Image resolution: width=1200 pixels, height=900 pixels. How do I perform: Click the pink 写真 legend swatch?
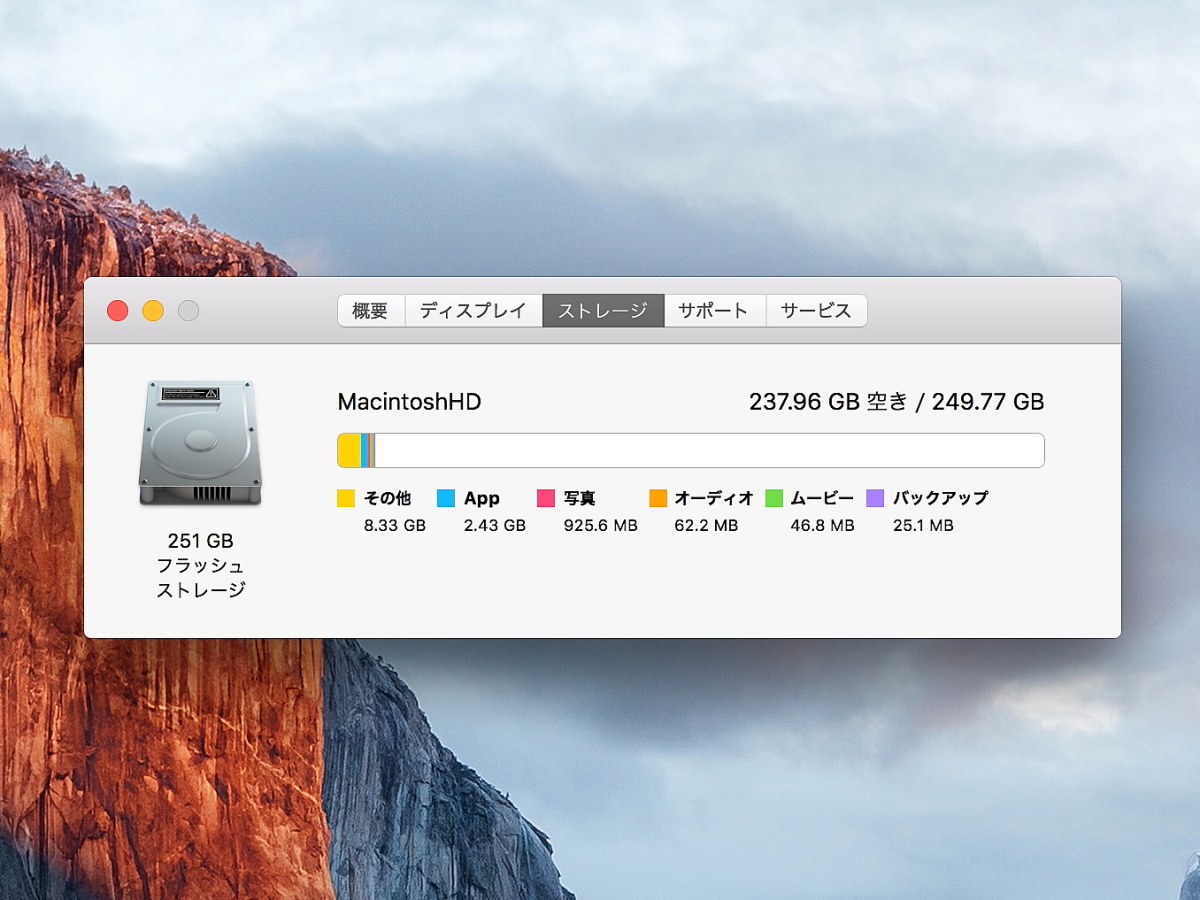546,498
